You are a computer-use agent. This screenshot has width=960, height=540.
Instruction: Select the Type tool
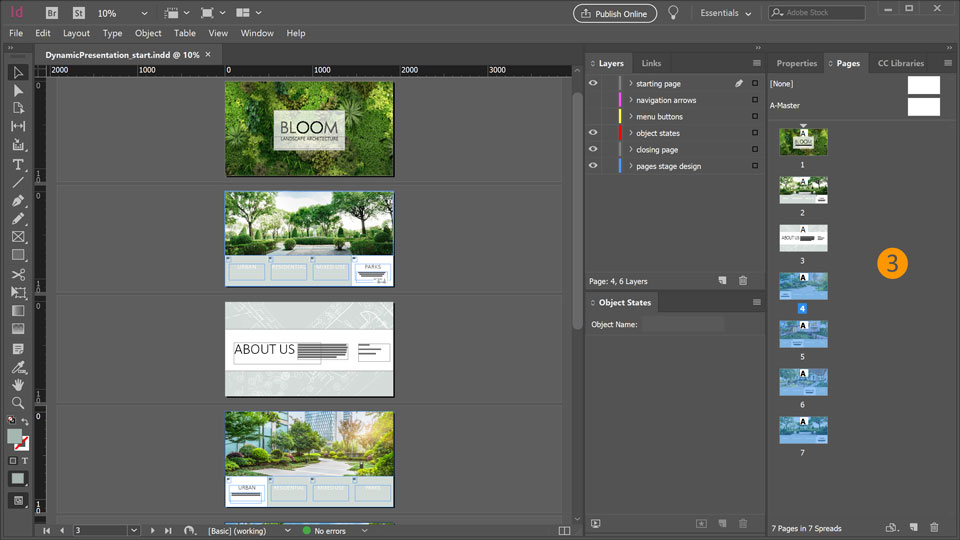(18, 164)
